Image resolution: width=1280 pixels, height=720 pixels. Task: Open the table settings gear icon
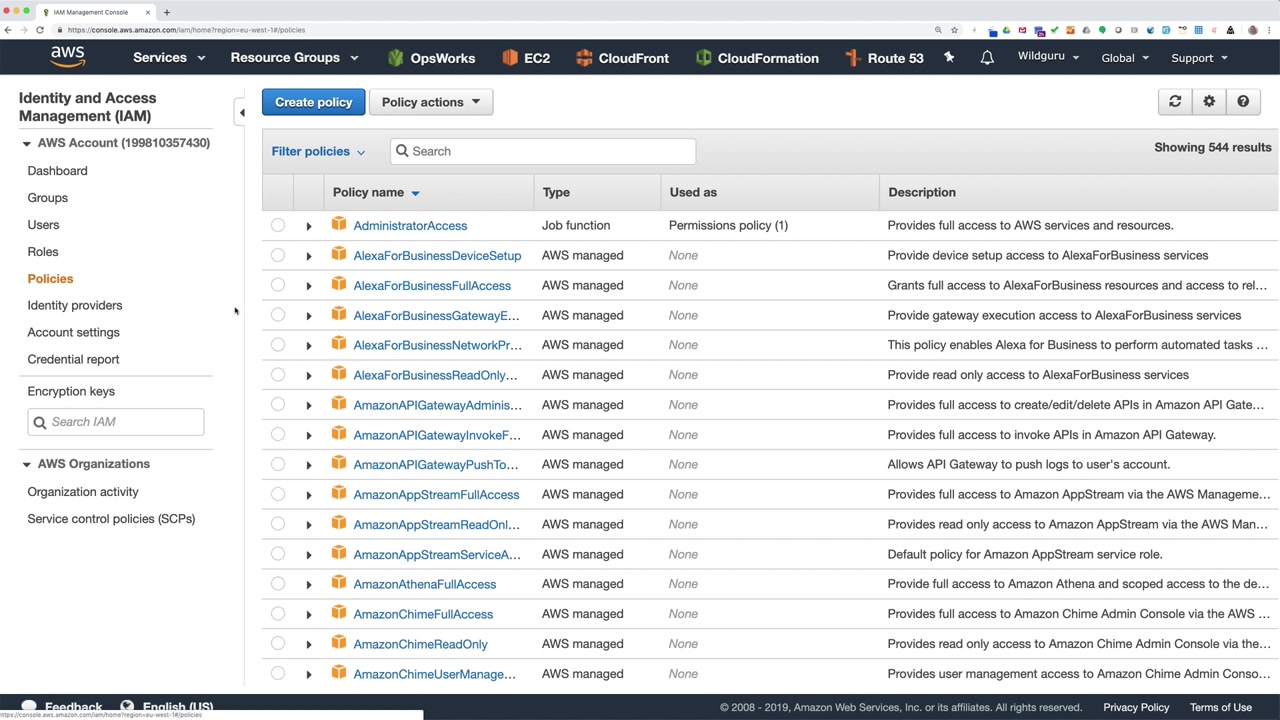click(x=1209, y=101)
